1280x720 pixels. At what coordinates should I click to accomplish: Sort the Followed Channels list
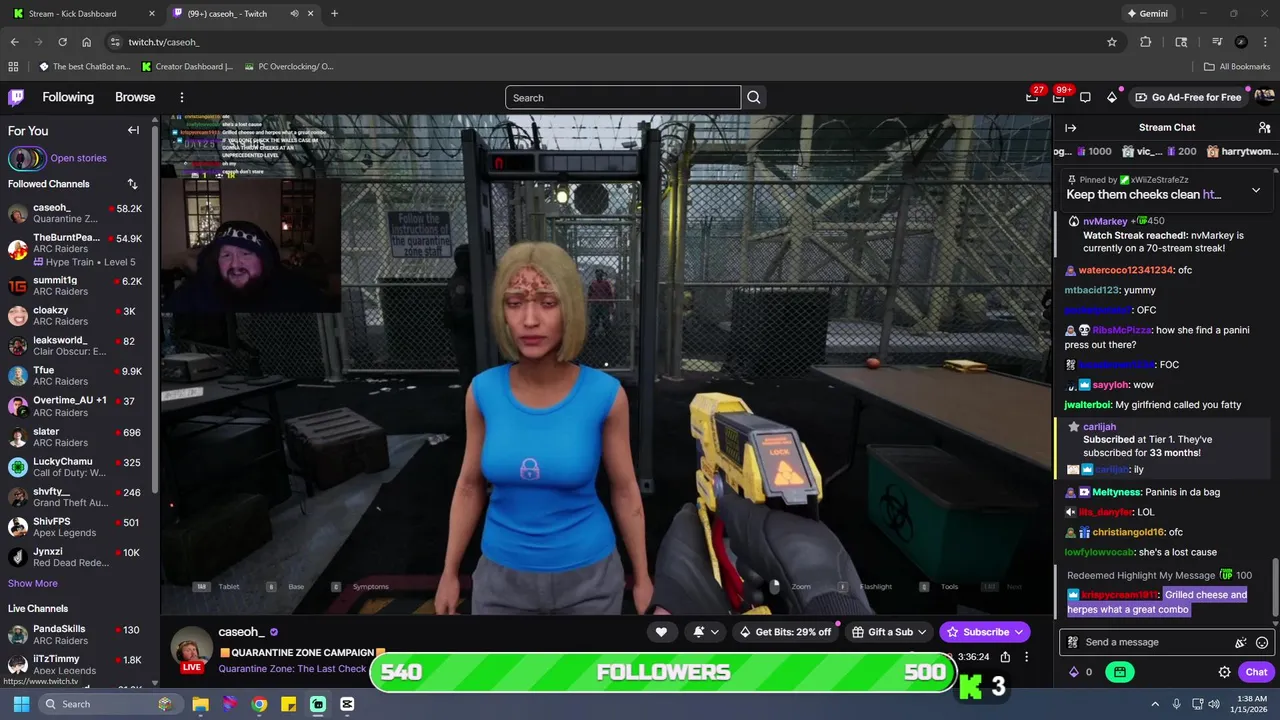point(132,184)
